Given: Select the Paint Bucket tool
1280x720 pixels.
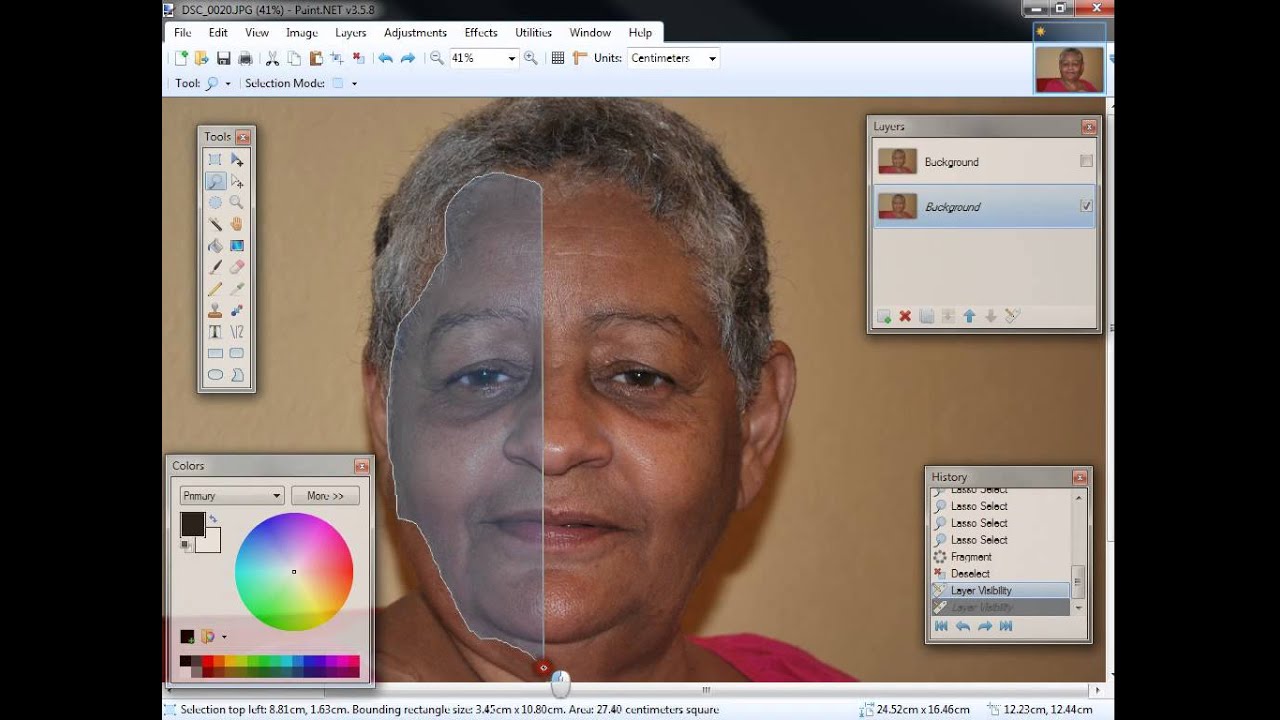Looking at the screenshot, I should tap(215, 245).
